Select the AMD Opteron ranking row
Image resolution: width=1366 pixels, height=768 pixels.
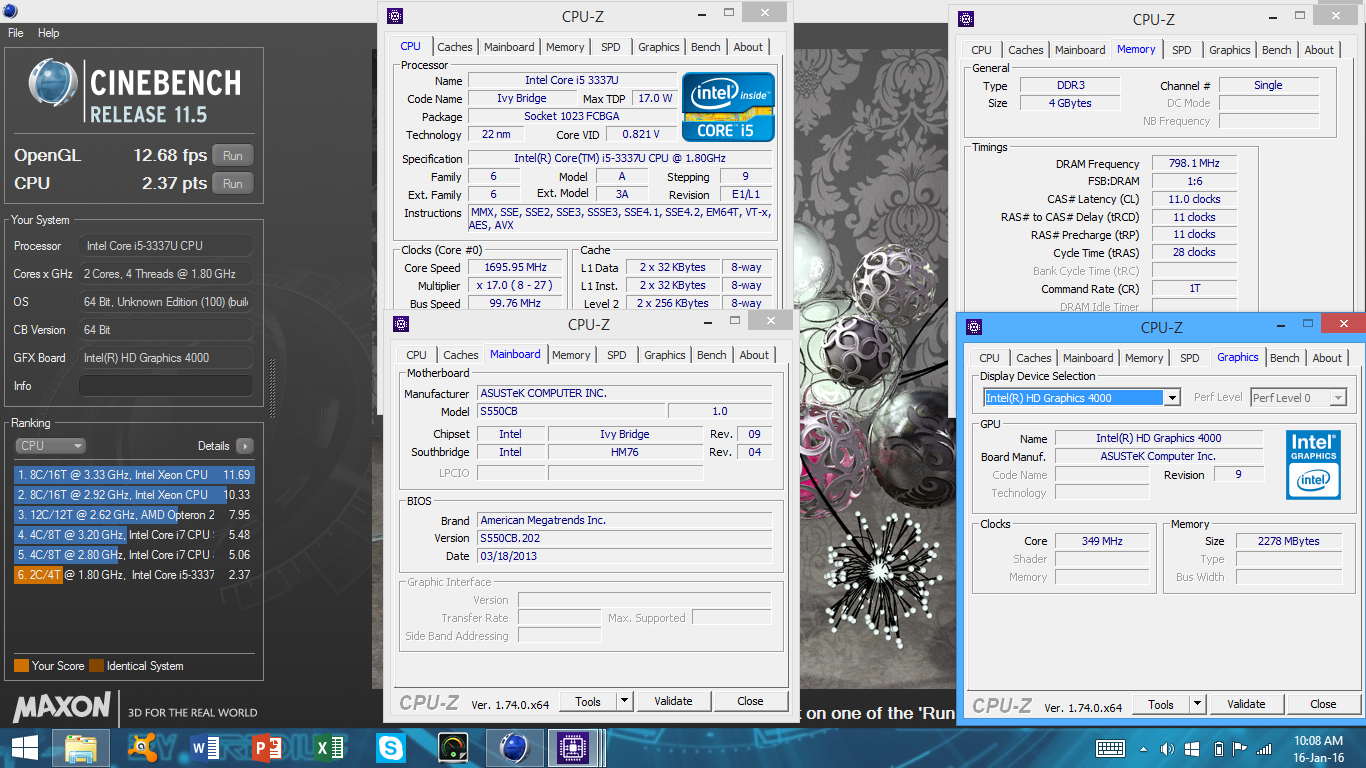134,515
